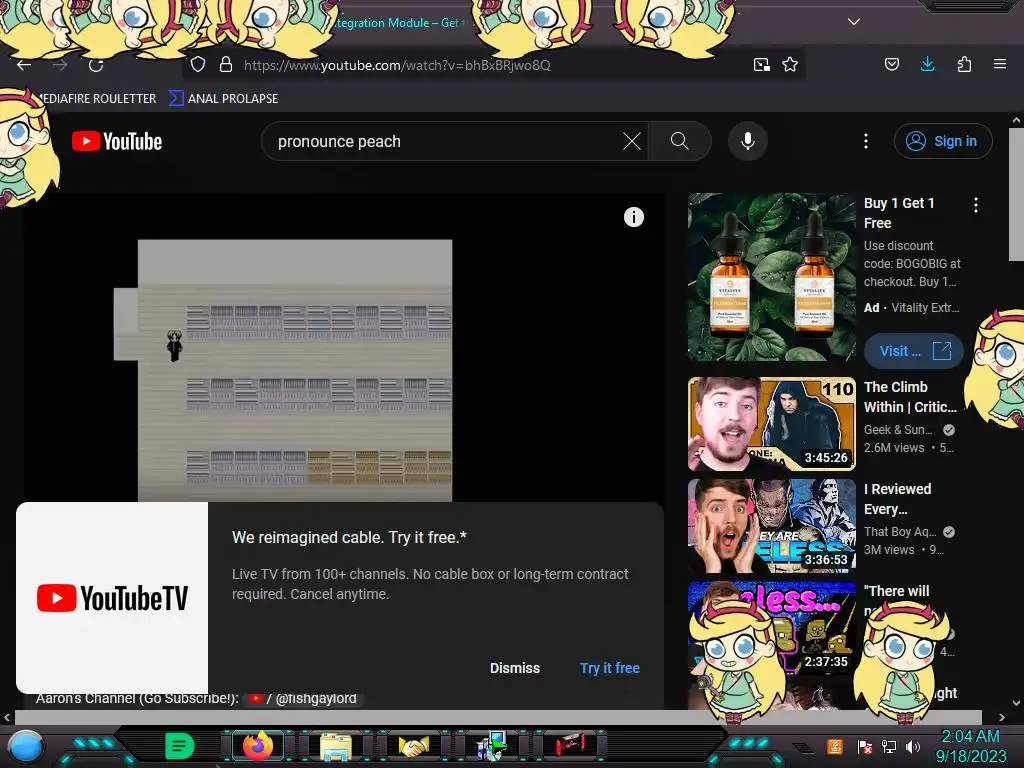Viewport: 1024px width, 768px height.
Task: Start voice search with the microphone
Action: click(x=748, y=141)
